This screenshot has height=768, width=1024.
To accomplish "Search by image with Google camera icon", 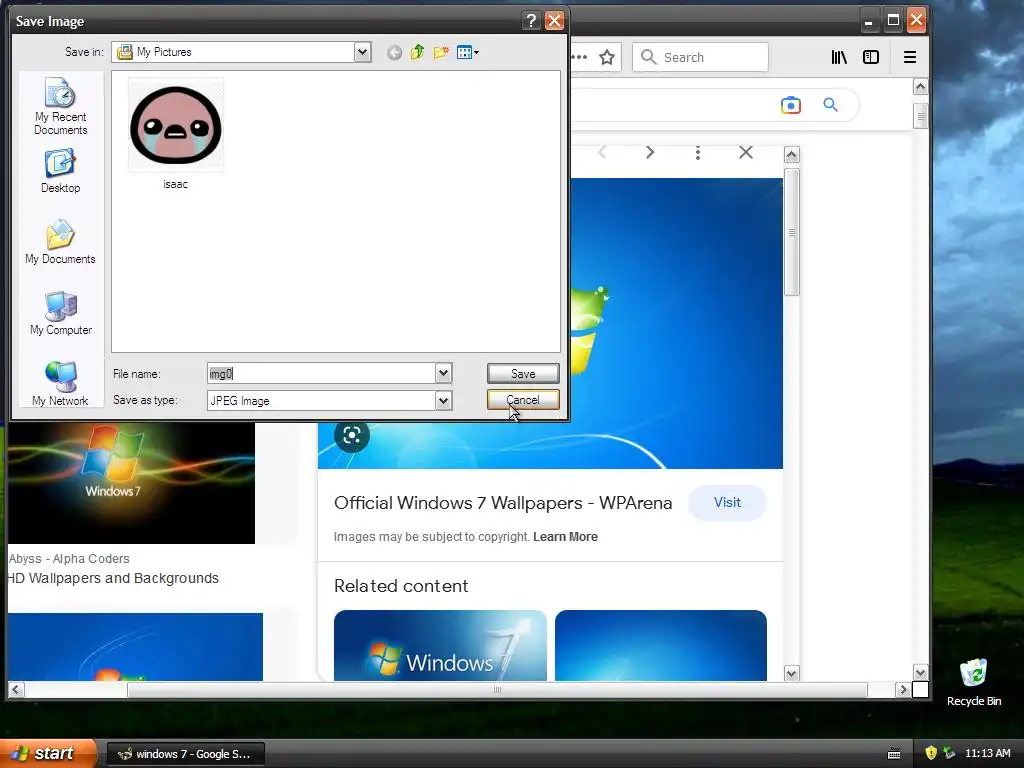I will (791, 105).
